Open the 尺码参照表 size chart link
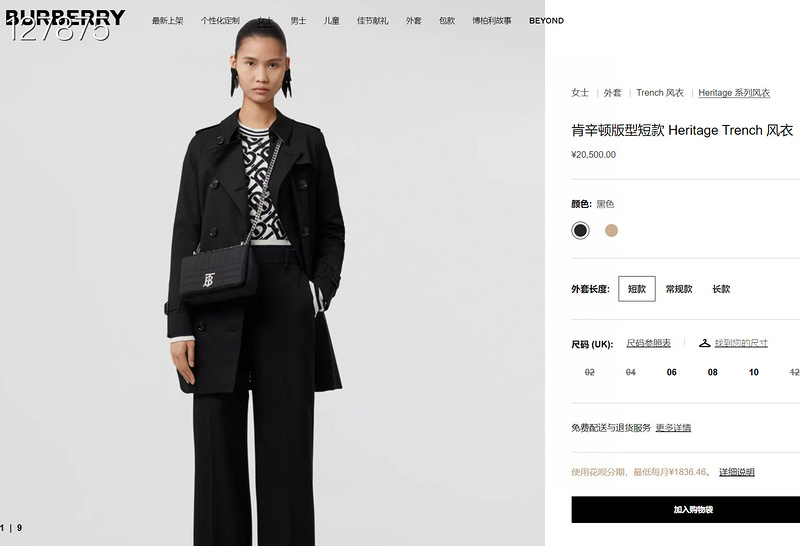The height and width of the screenshot is (546, 800). tap(648, 343)
